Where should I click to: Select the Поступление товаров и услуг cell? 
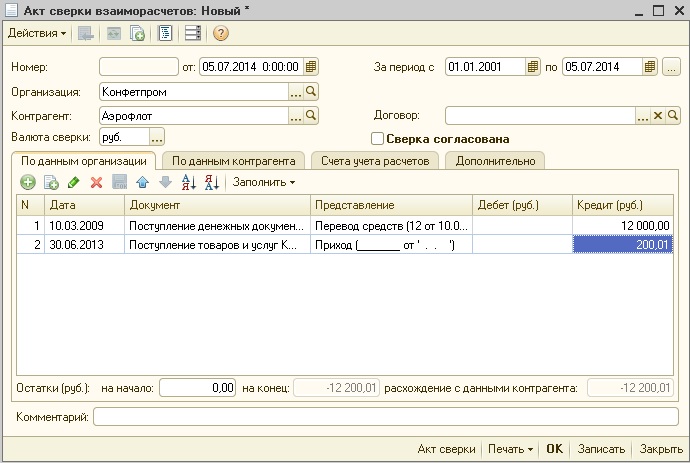coord(217,245)
